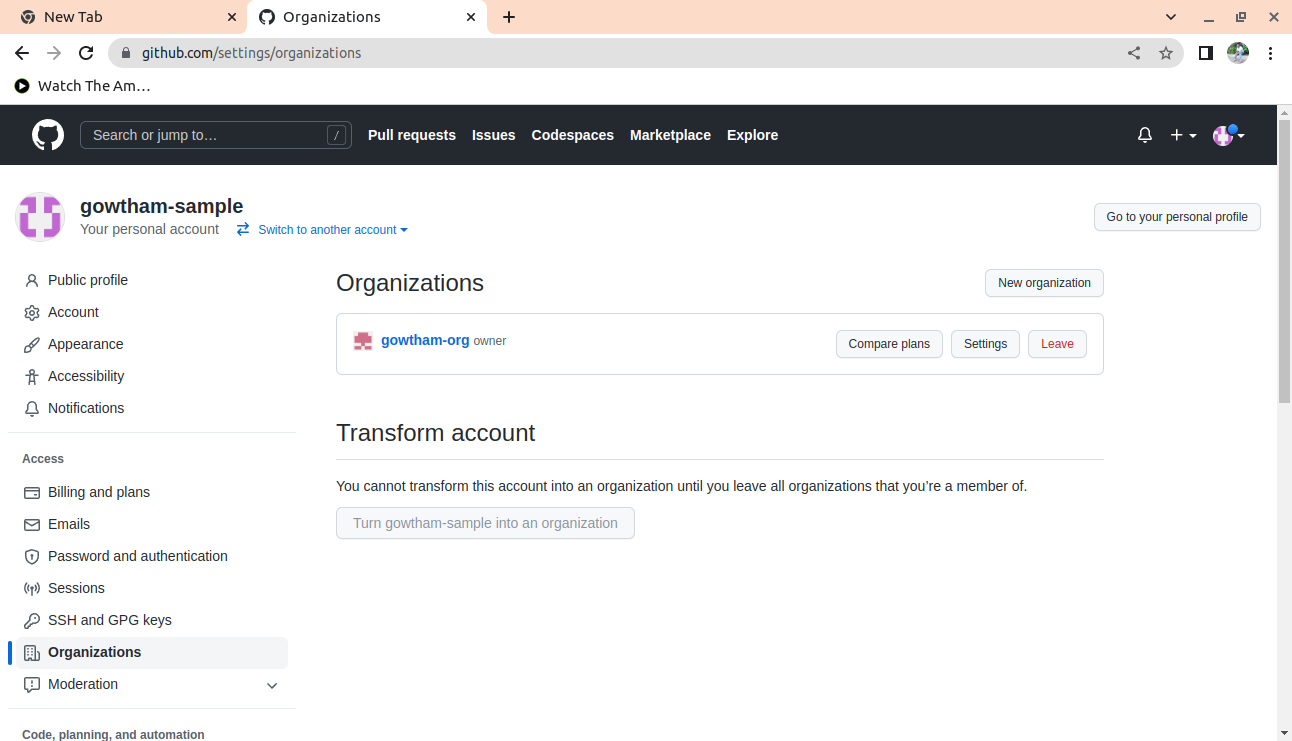Go to Pull requests in header
The image size is (1292, 741).
coord(411,135)
